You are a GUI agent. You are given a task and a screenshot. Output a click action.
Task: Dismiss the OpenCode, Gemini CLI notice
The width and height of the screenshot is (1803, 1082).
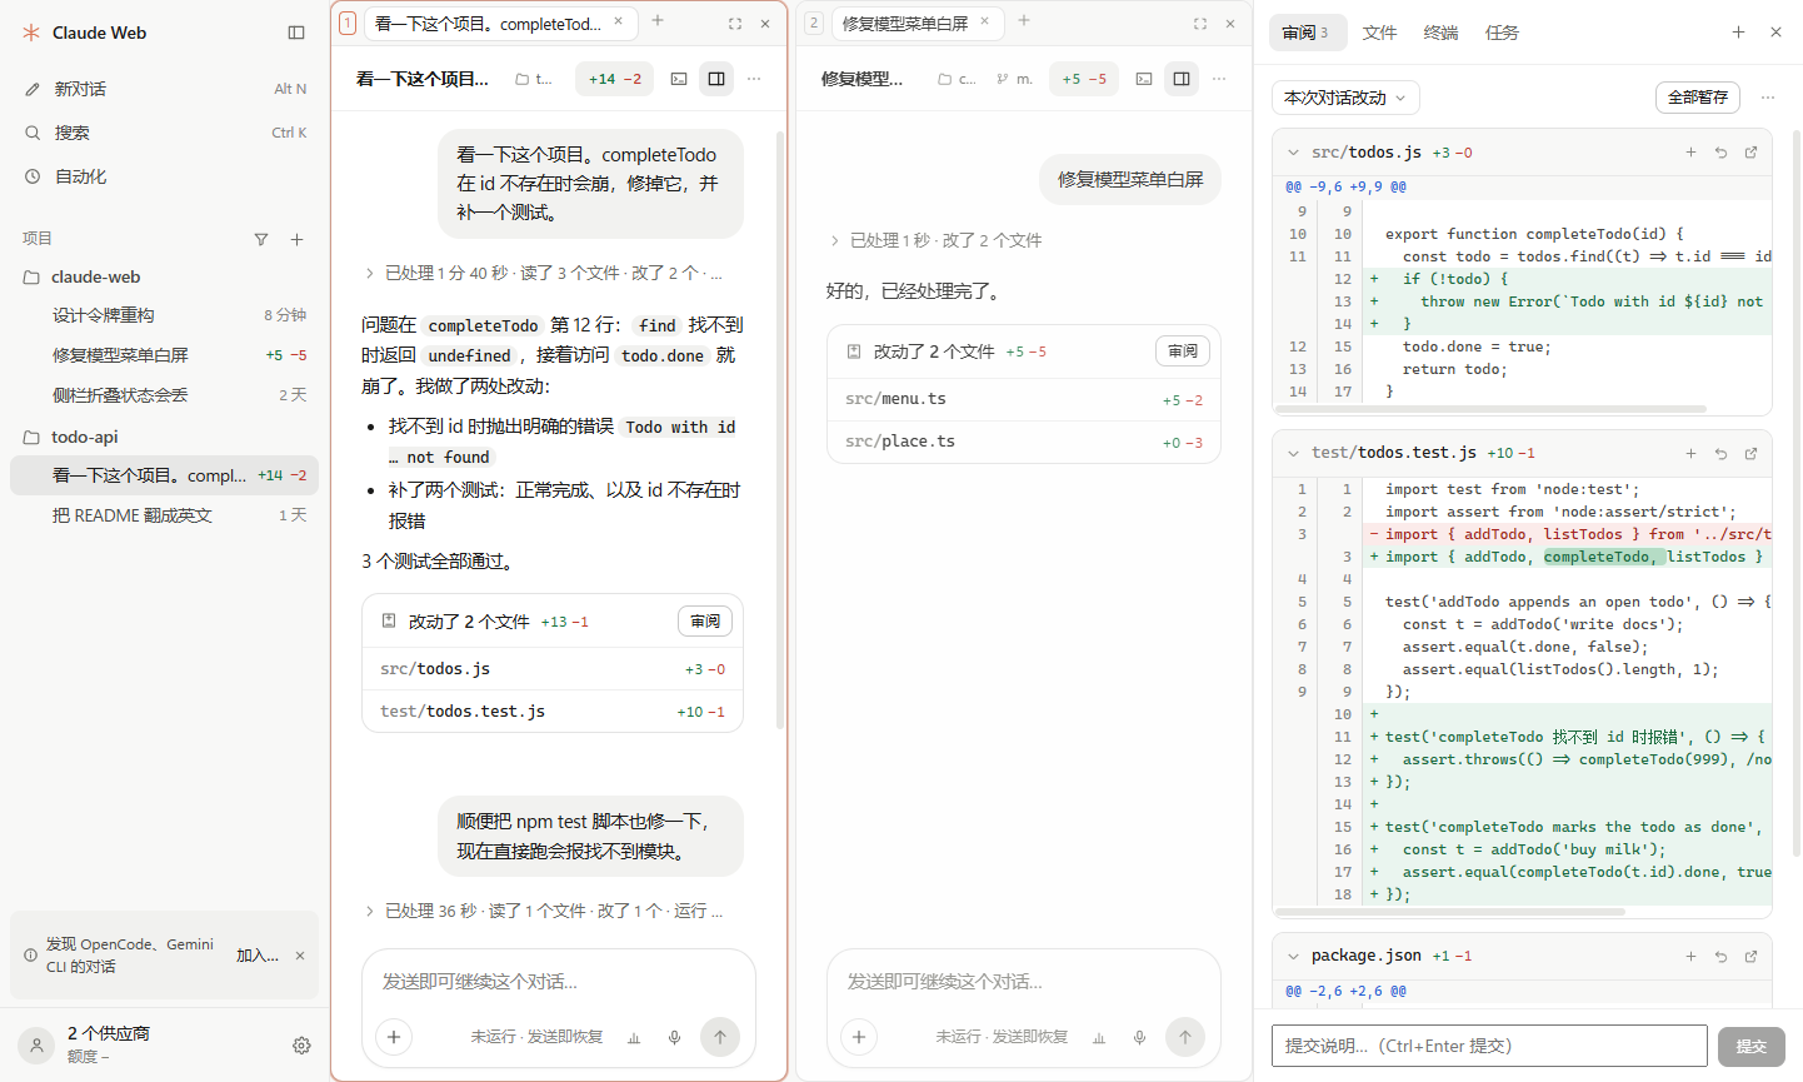300,955
